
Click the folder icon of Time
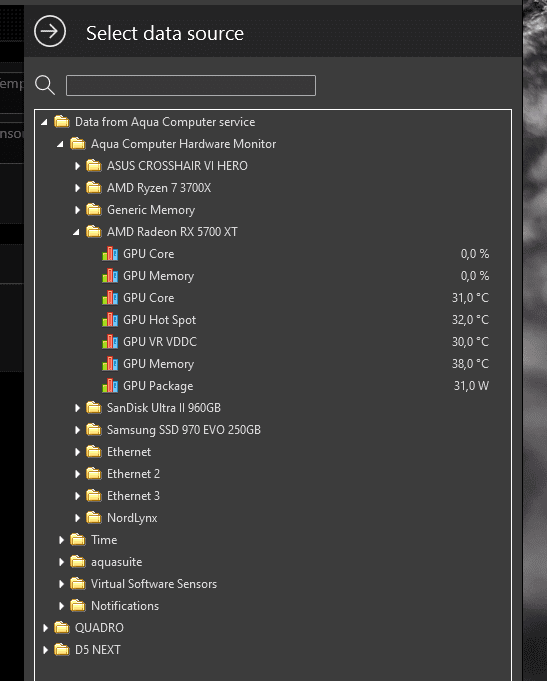pos(78,539)
